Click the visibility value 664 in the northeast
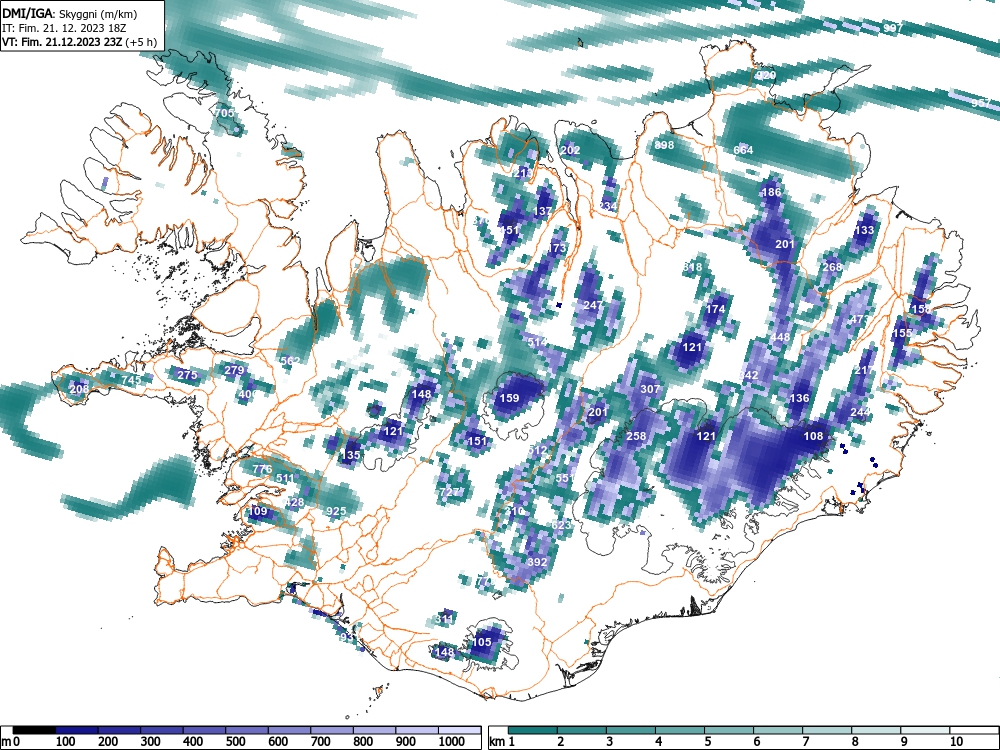This screenshot has height=750, width=1000. [x=743, y=150]
